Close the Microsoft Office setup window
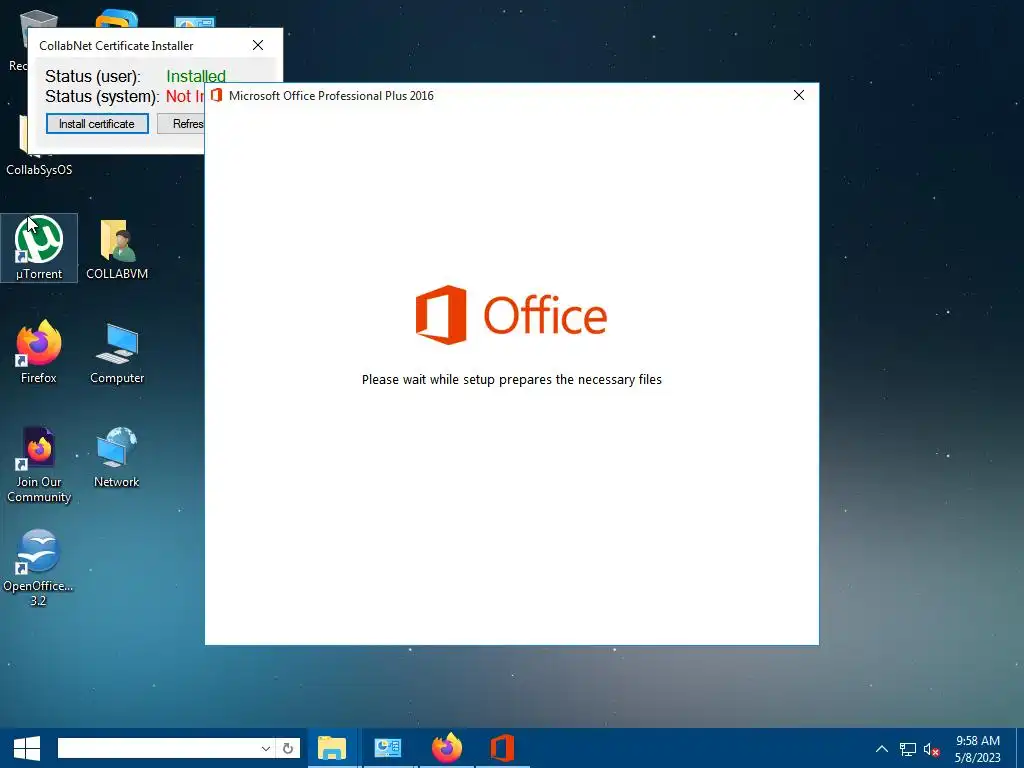 point(799,95)
